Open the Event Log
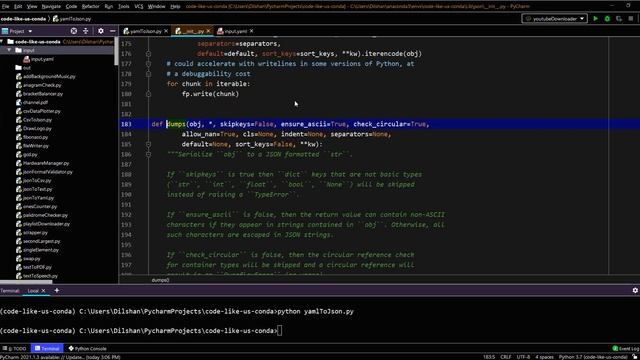Image resolution: width=640 pixels, height=360 pixels. pos(626,349)
